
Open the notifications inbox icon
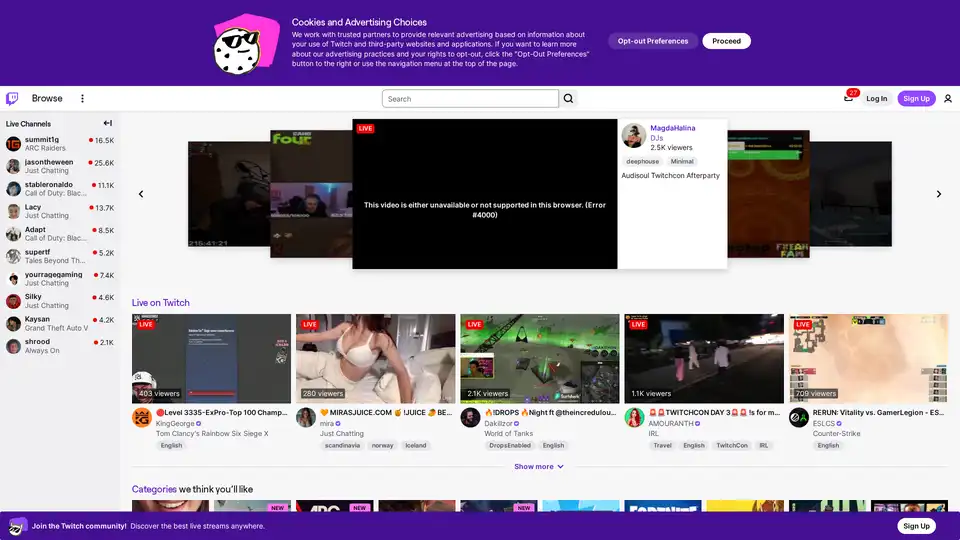pos(849,98)
